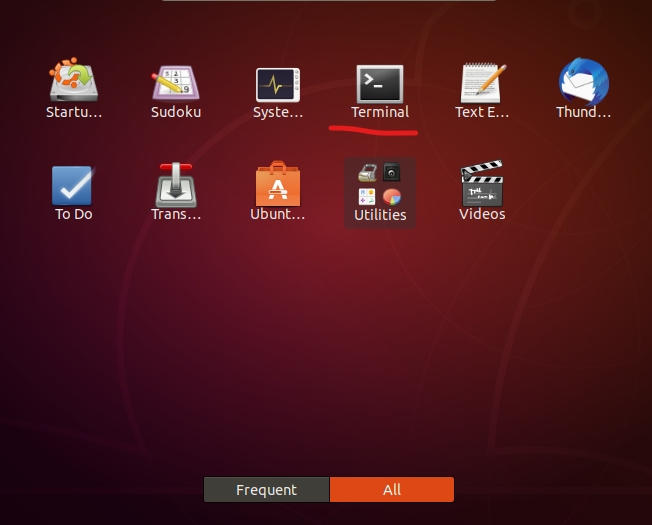Open the System Monitor icon
The image size is (652, 525).
click(x=278, y=83)
